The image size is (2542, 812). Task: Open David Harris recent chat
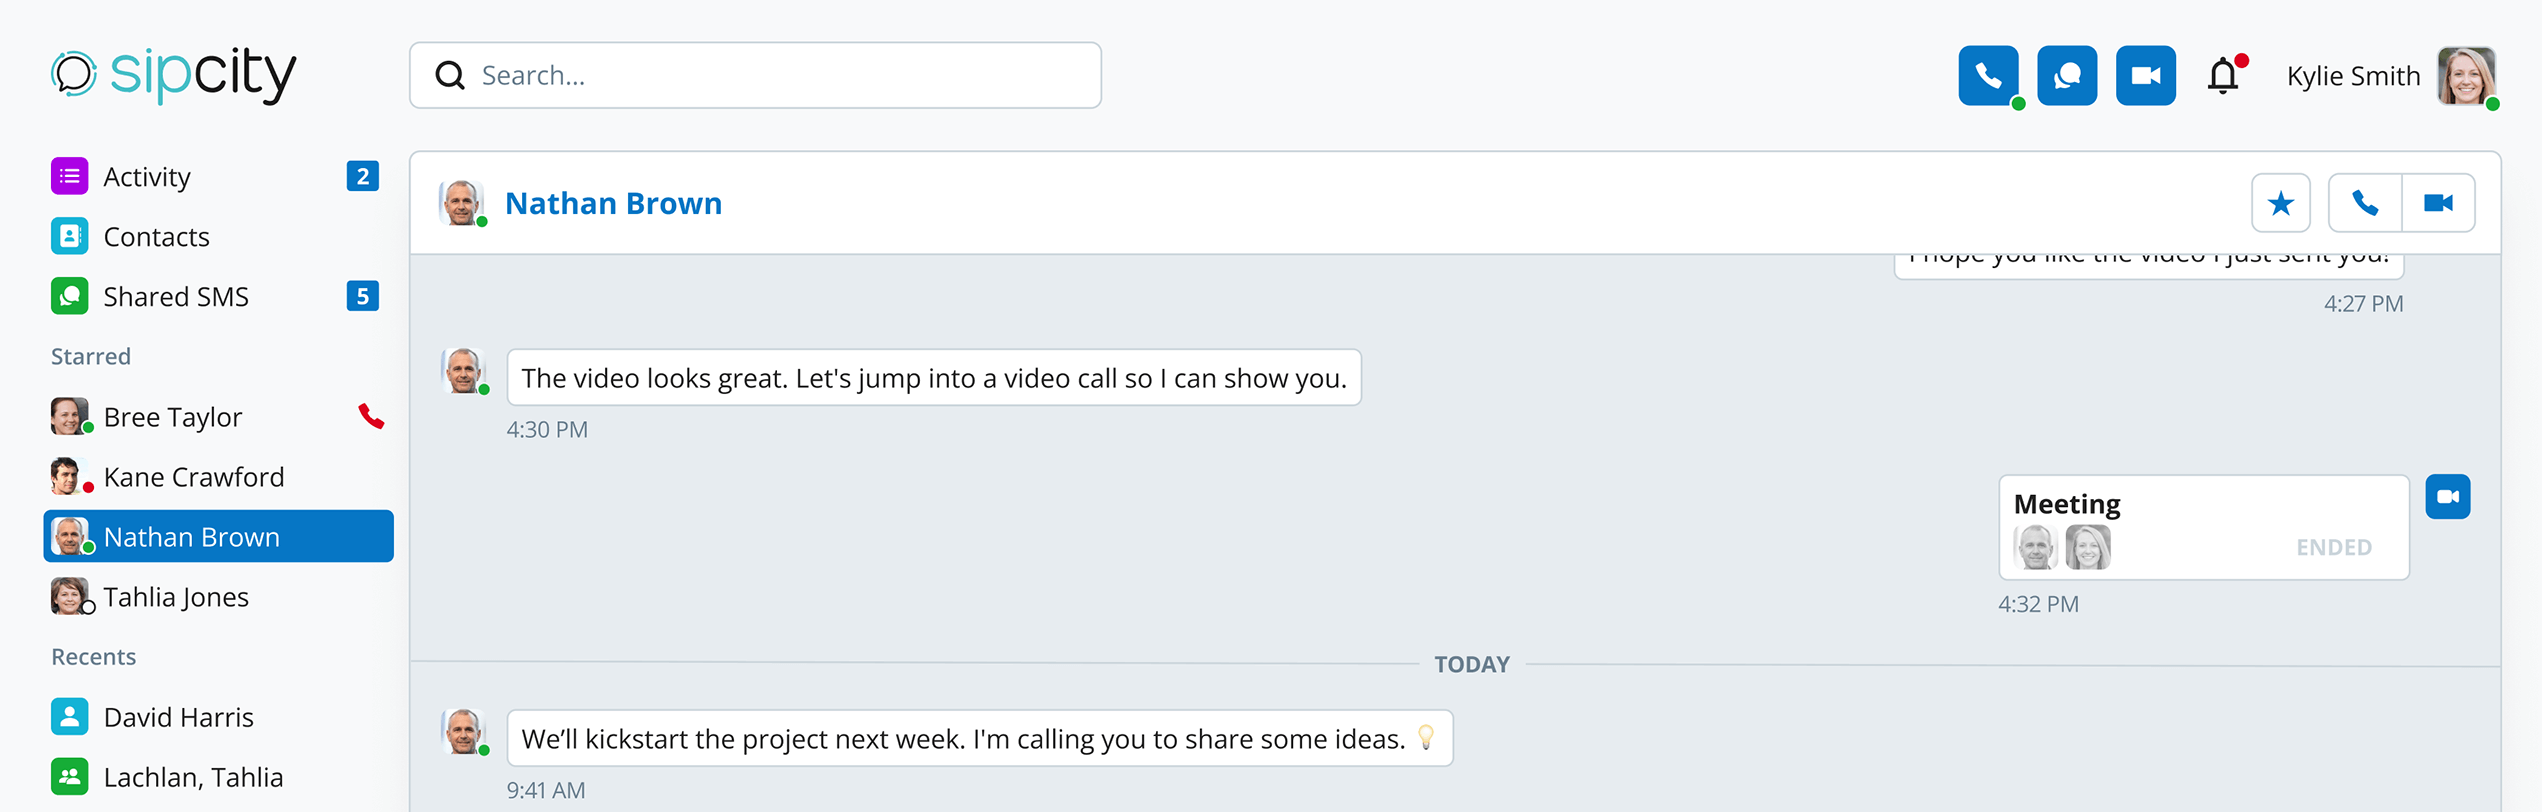tap(178, 717)
